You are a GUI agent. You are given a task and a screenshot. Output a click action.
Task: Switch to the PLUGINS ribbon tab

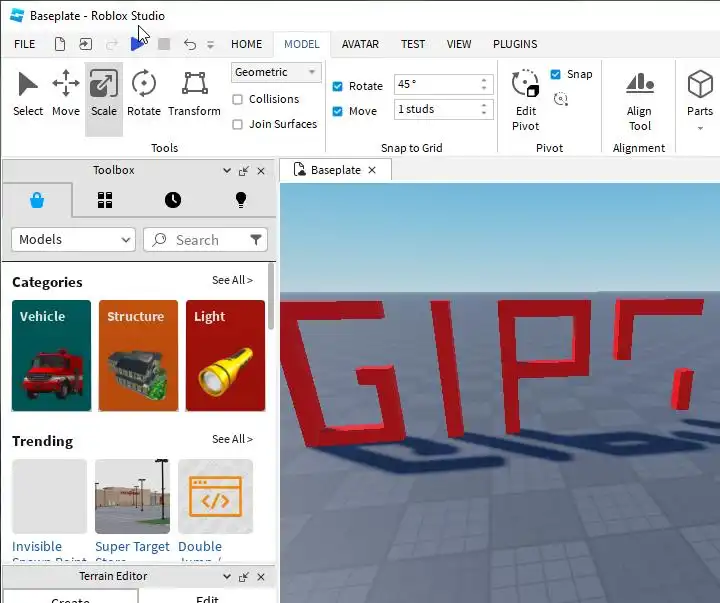pyautogui.click(x=515, y=44)
